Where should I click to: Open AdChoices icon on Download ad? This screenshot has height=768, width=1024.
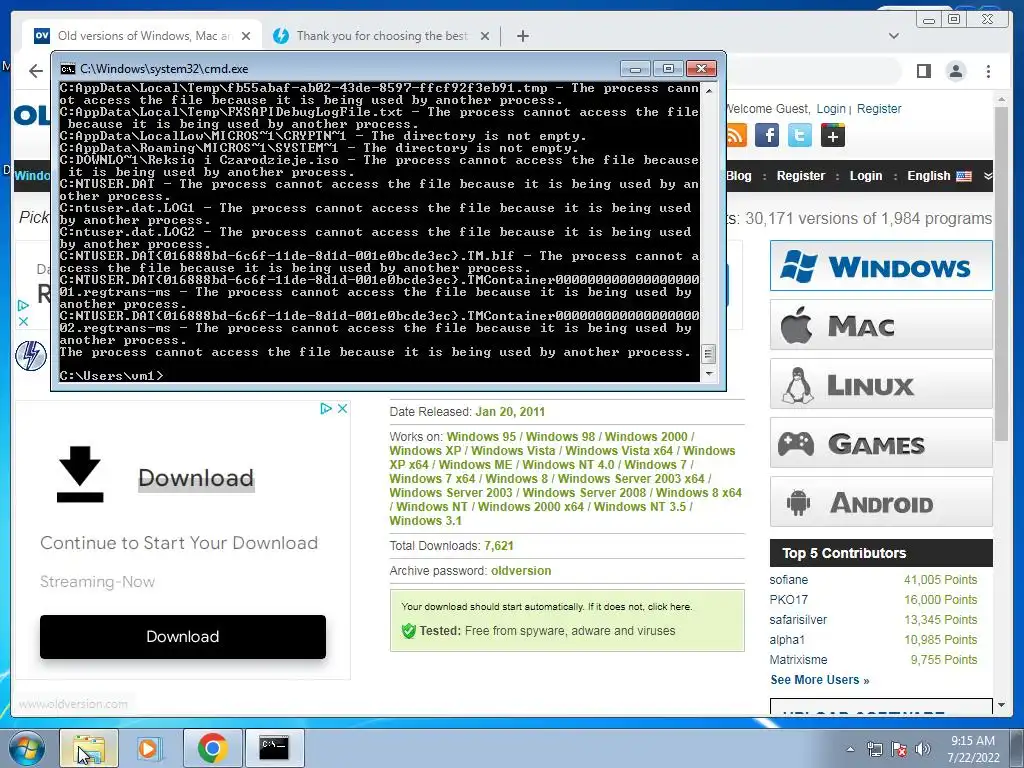pyautogui.click(x=326, y=408)
